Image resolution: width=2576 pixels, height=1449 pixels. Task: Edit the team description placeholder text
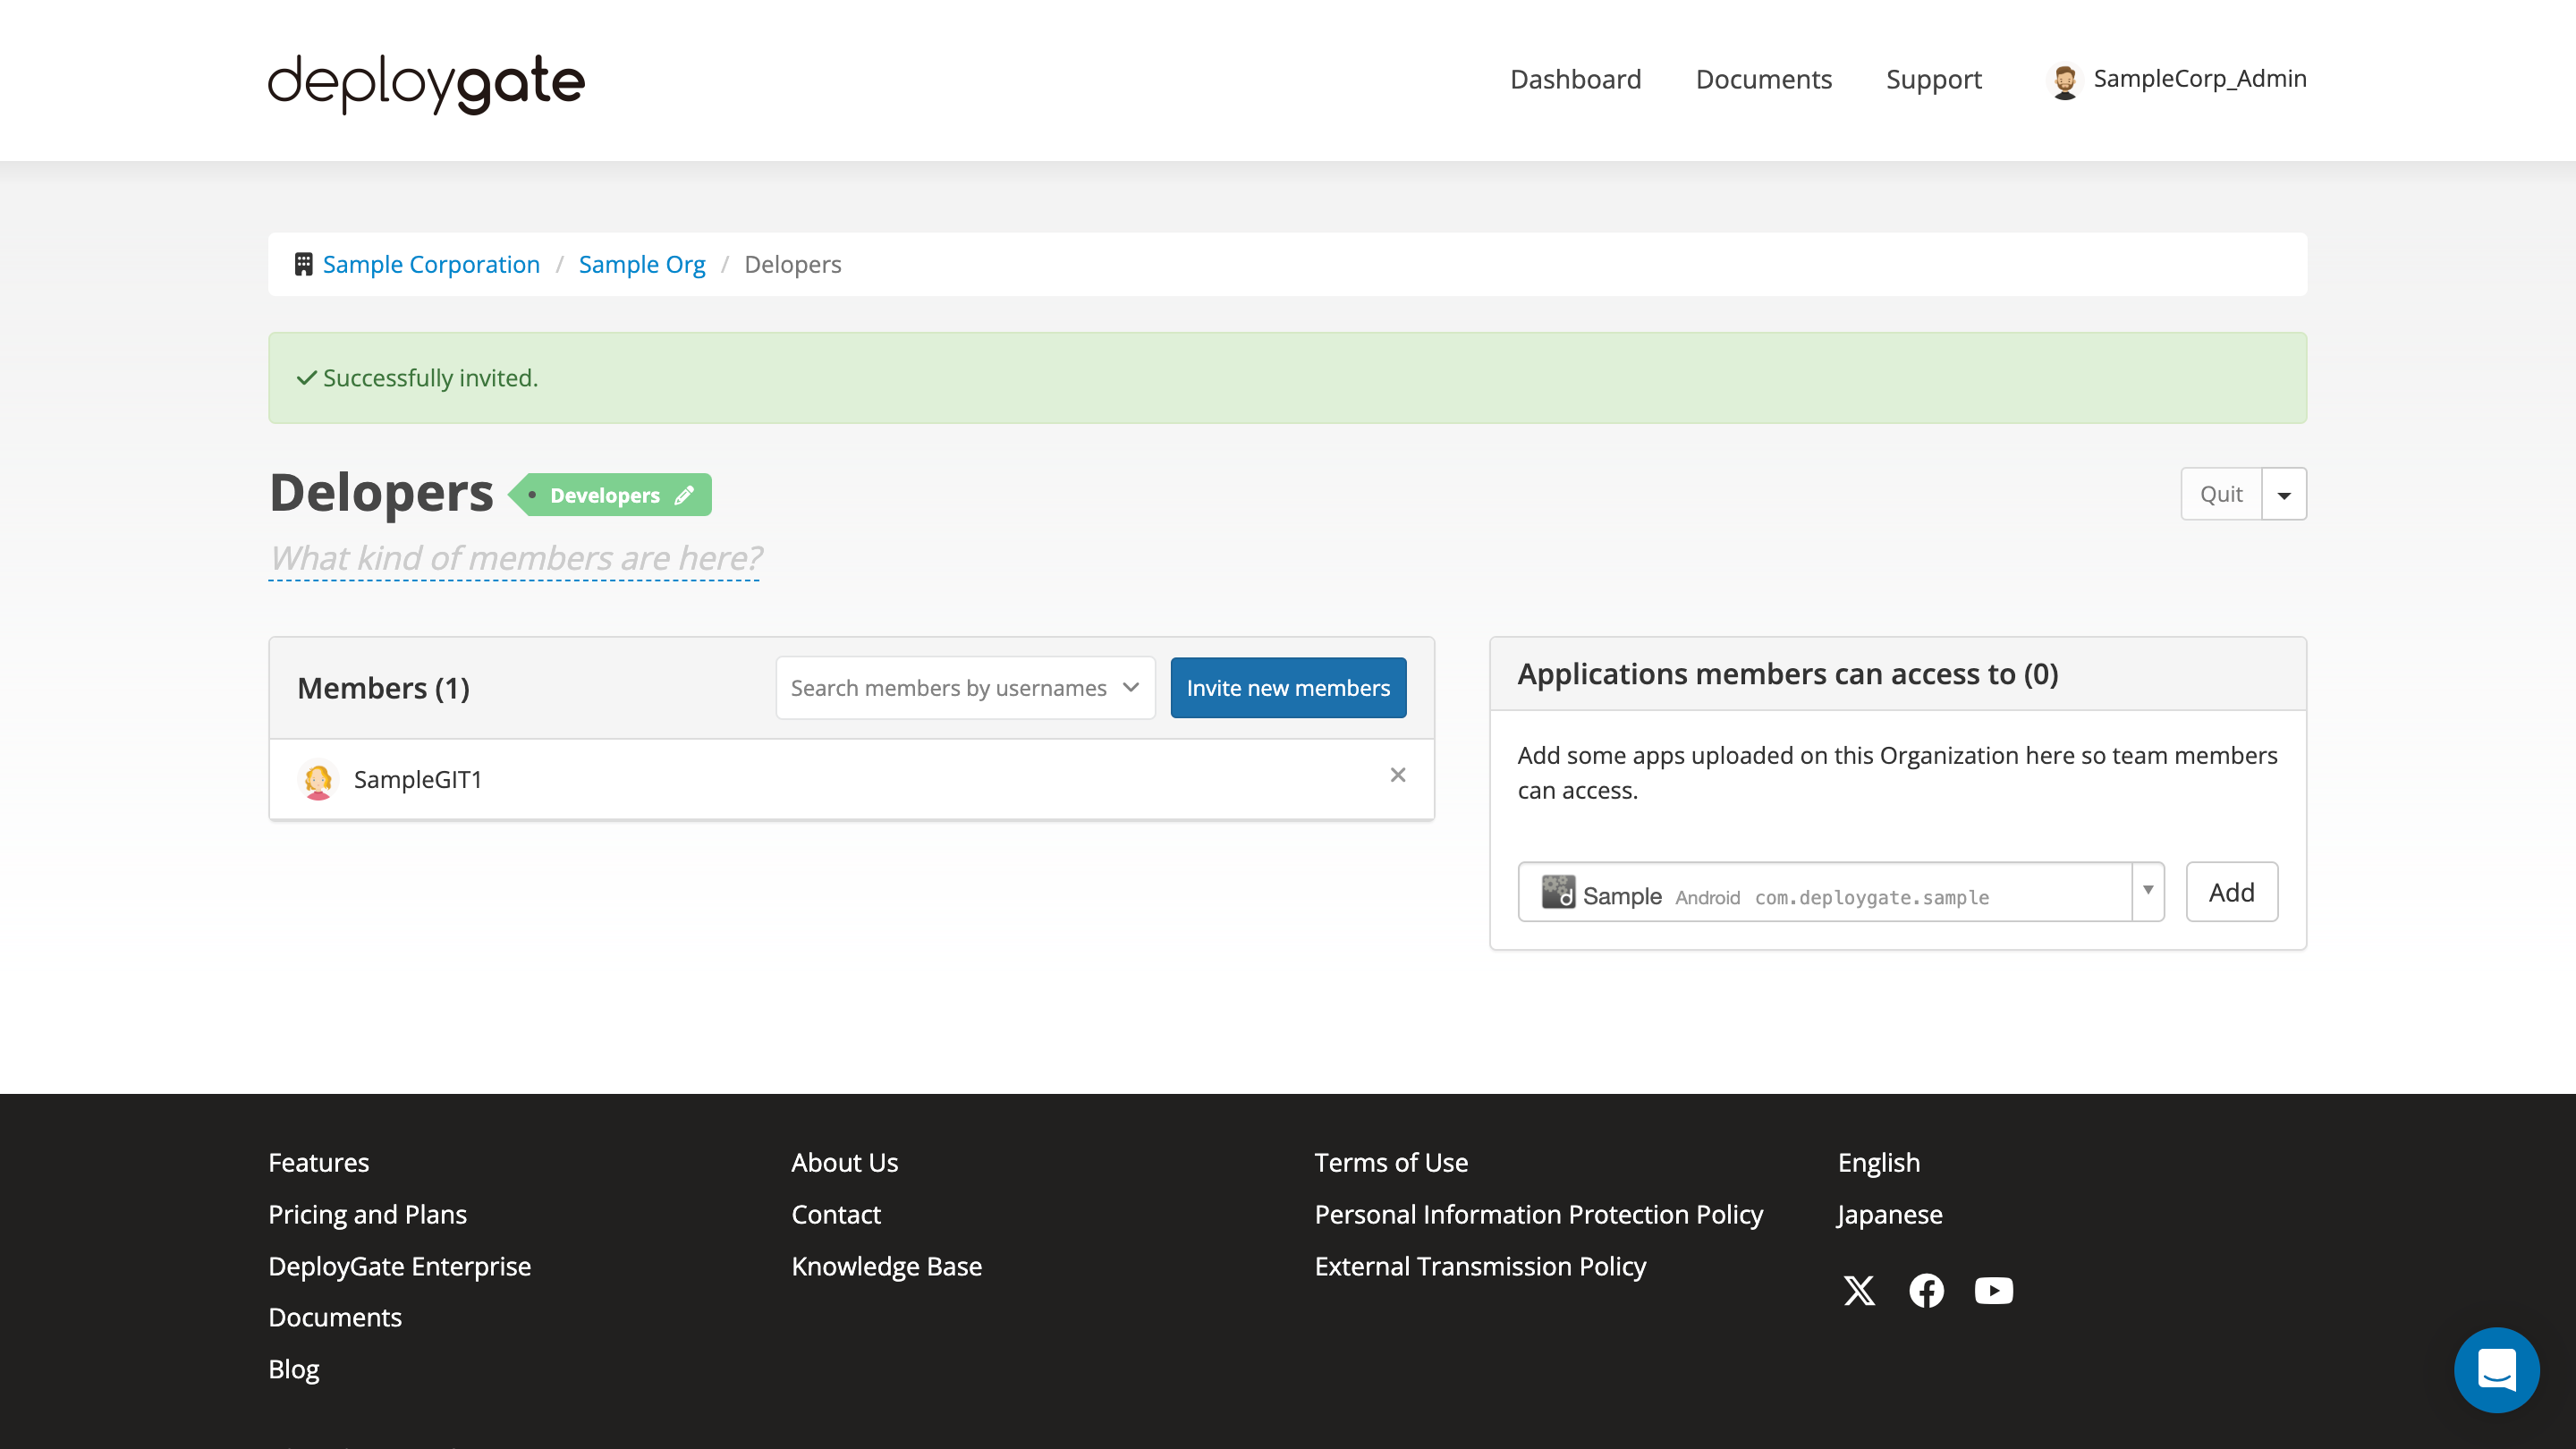pos(515,558)
